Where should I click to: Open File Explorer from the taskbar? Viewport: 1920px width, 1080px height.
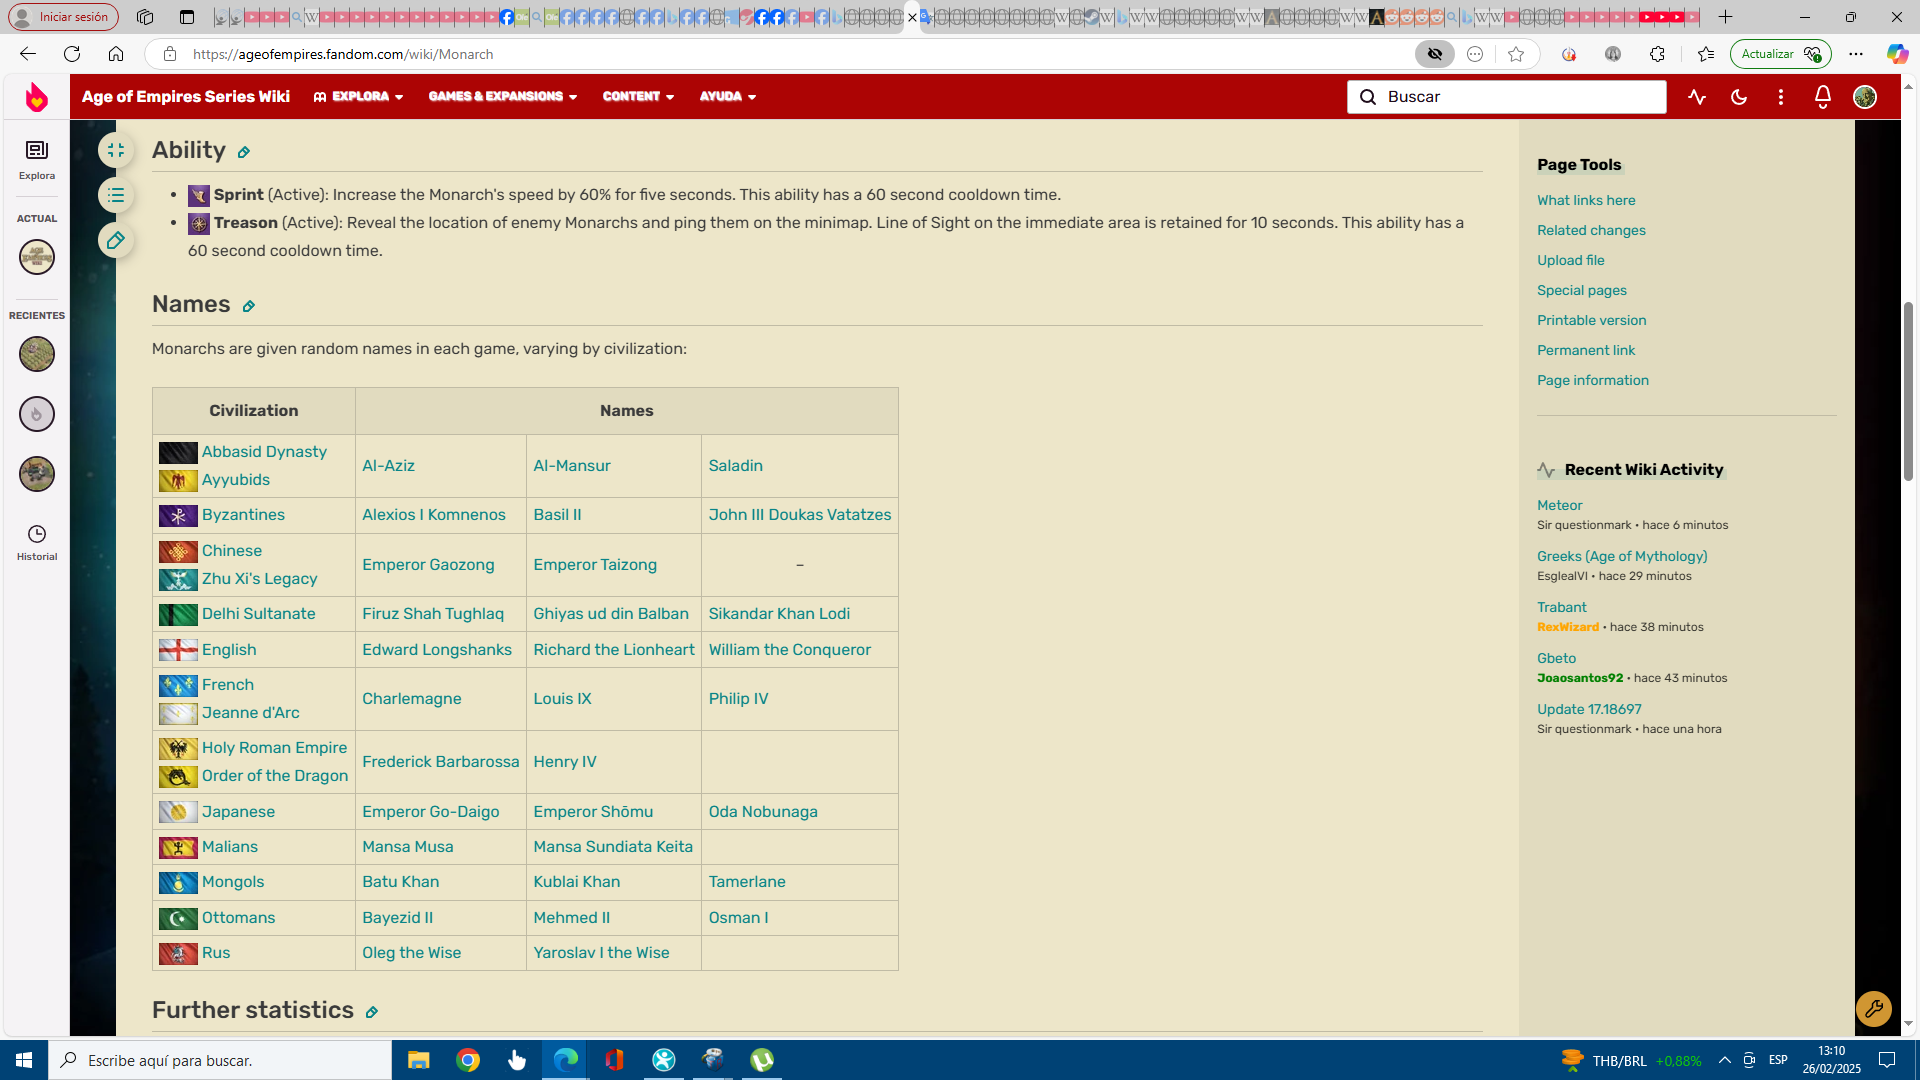(x=419, y=1060)
